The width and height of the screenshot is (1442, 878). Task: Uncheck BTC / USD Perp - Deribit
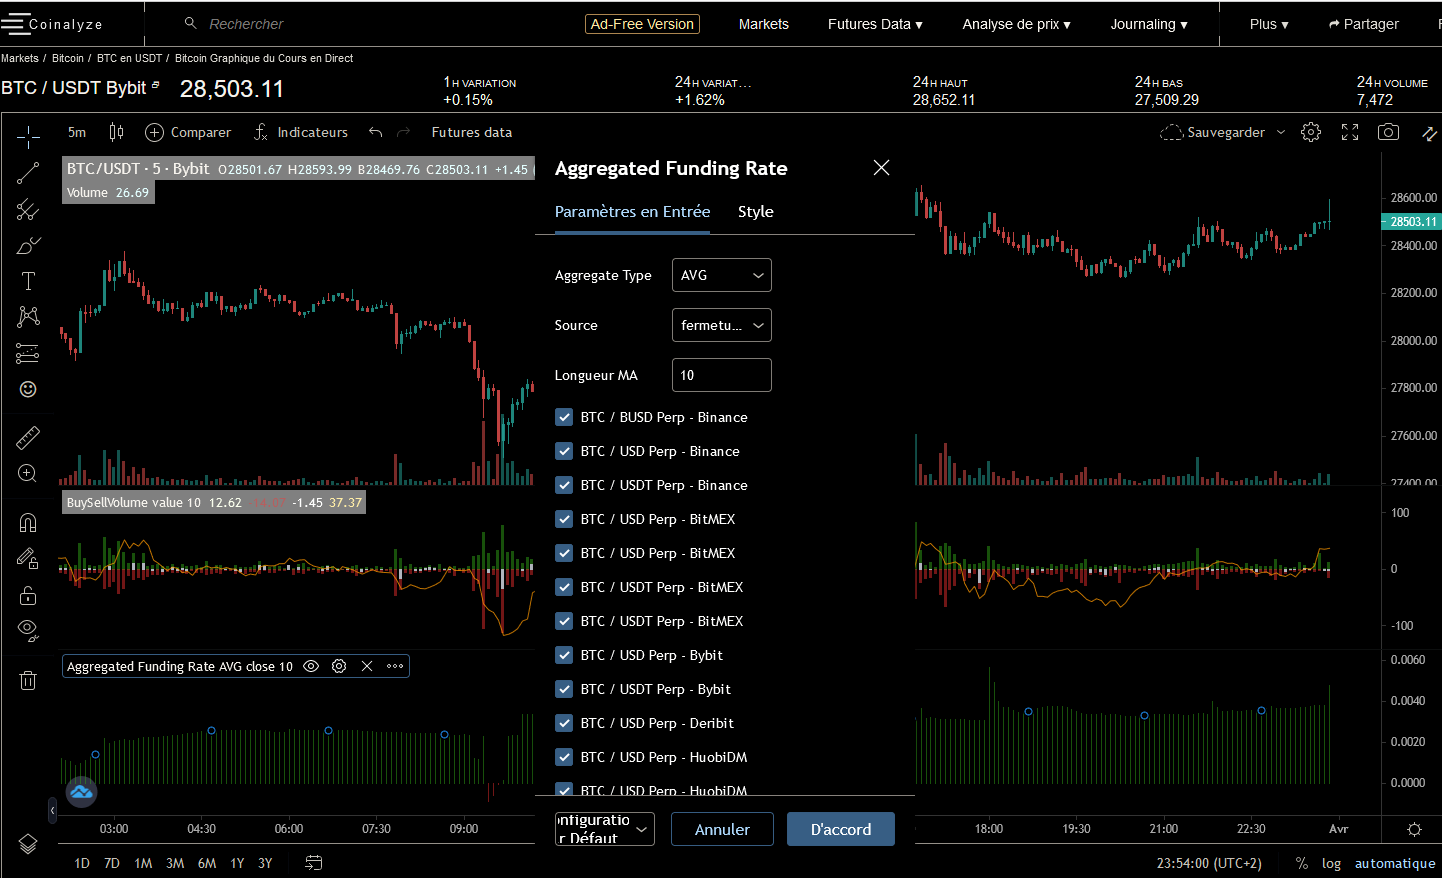pos(564,723)
